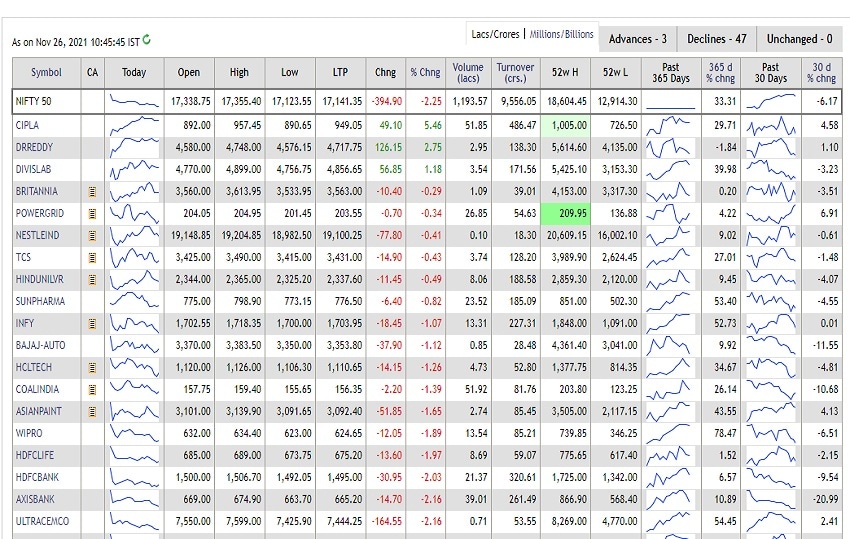
Task: Open corporate action icon for BRITANNIA
Action: point(92,191)
